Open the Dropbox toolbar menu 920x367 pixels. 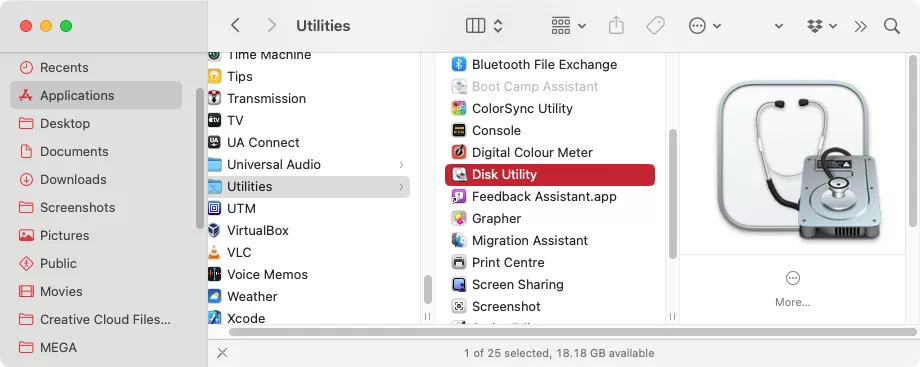[821, 26]
